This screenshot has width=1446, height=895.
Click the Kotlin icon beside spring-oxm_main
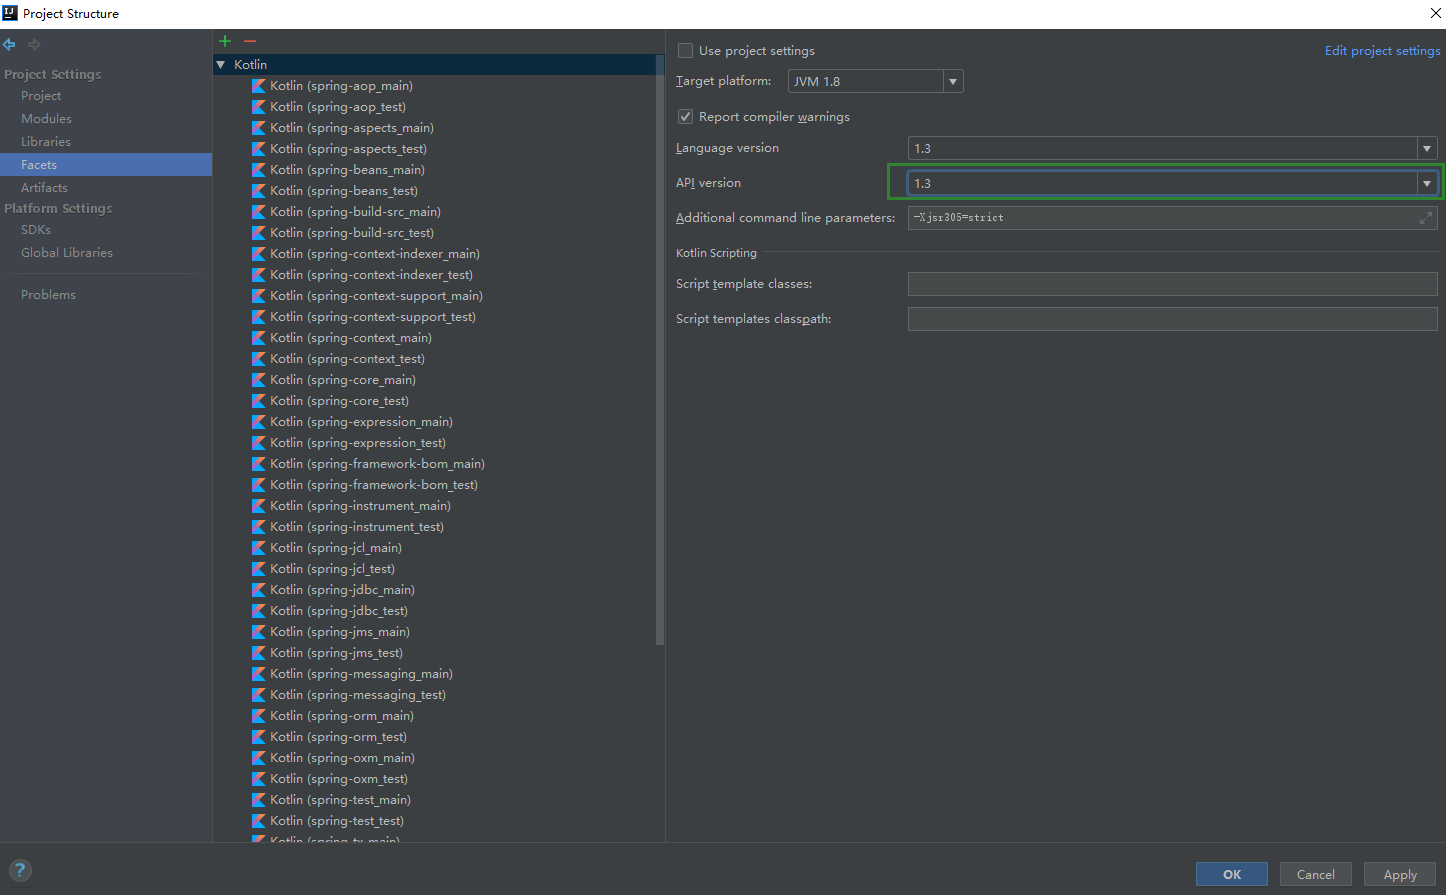[259, 758]
